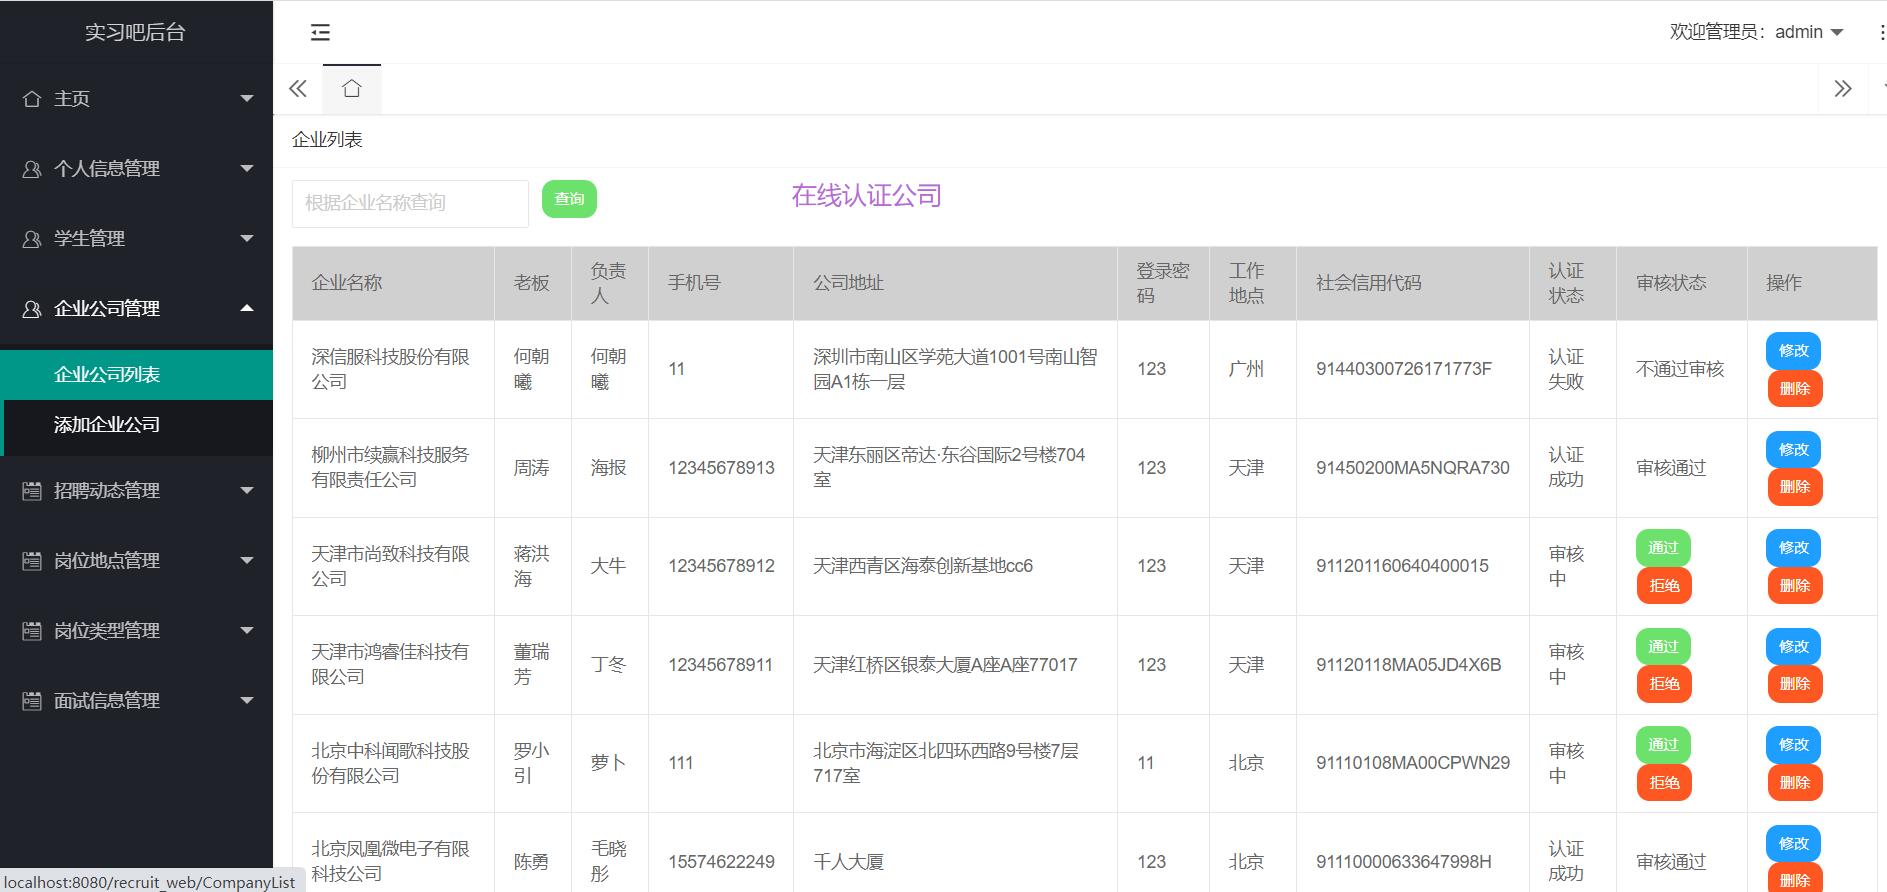Click 删除 for 天津市鸿睿佳科技有限公司
The width and height of the screenshot is (1887, 892).
pos(1795,684)
